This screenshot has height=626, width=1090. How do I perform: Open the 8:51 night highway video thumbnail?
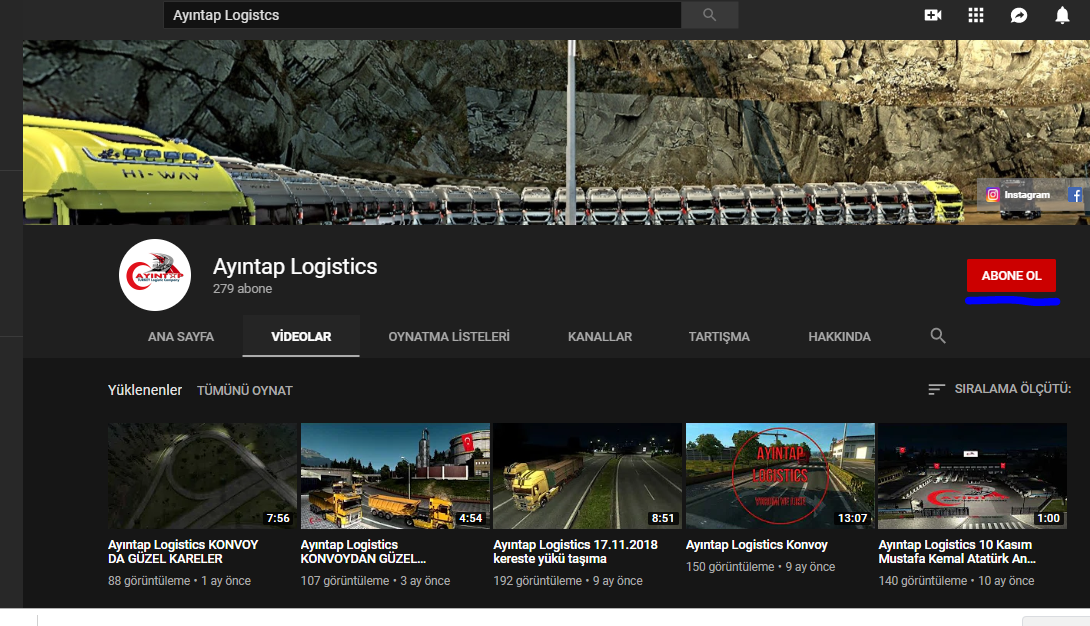587,476
